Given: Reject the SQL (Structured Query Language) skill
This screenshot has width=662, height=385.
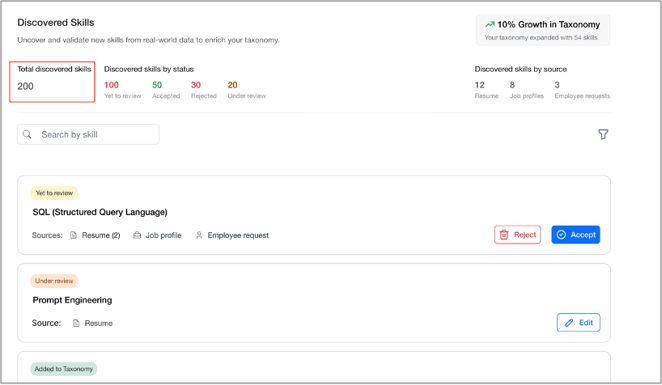Looking at the screenshot, I should (x=517, y=235).
